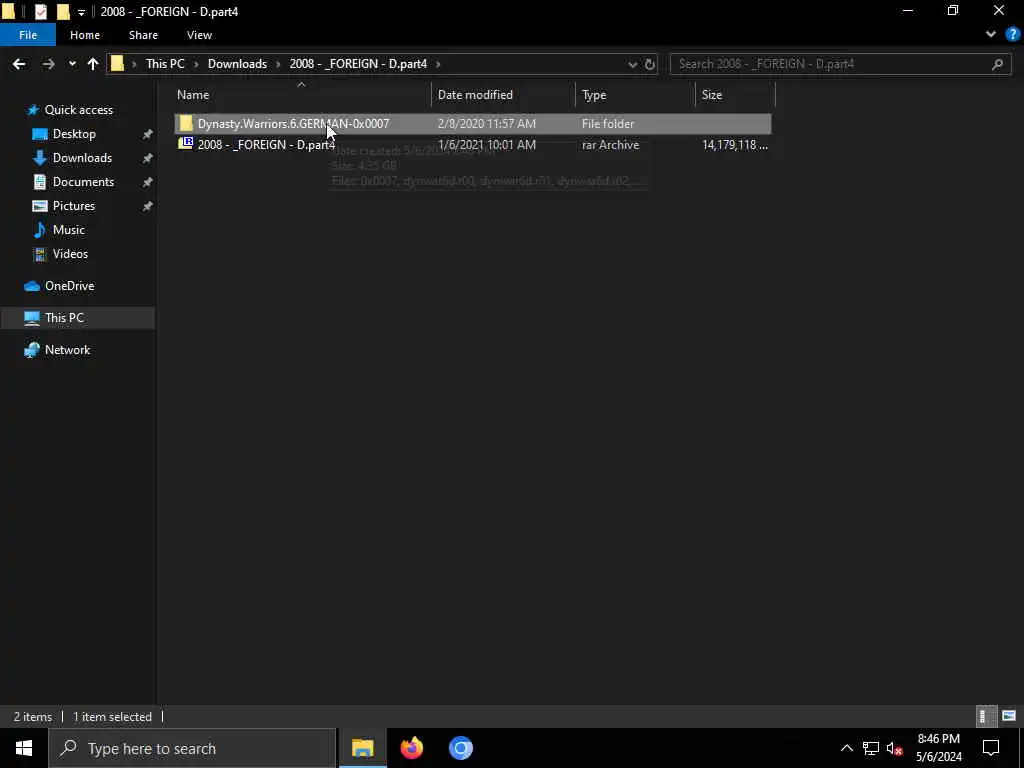Expand the ribbon with the chevron

pyautogui.click(x=991, y=35)
